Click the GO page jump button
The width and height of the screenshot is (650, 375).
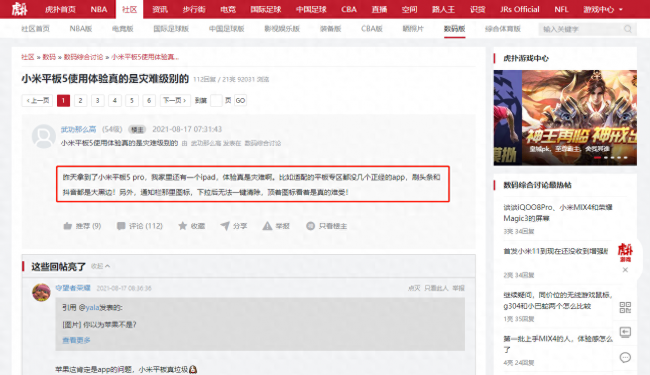pyautogui.click(x=240, y=100)
